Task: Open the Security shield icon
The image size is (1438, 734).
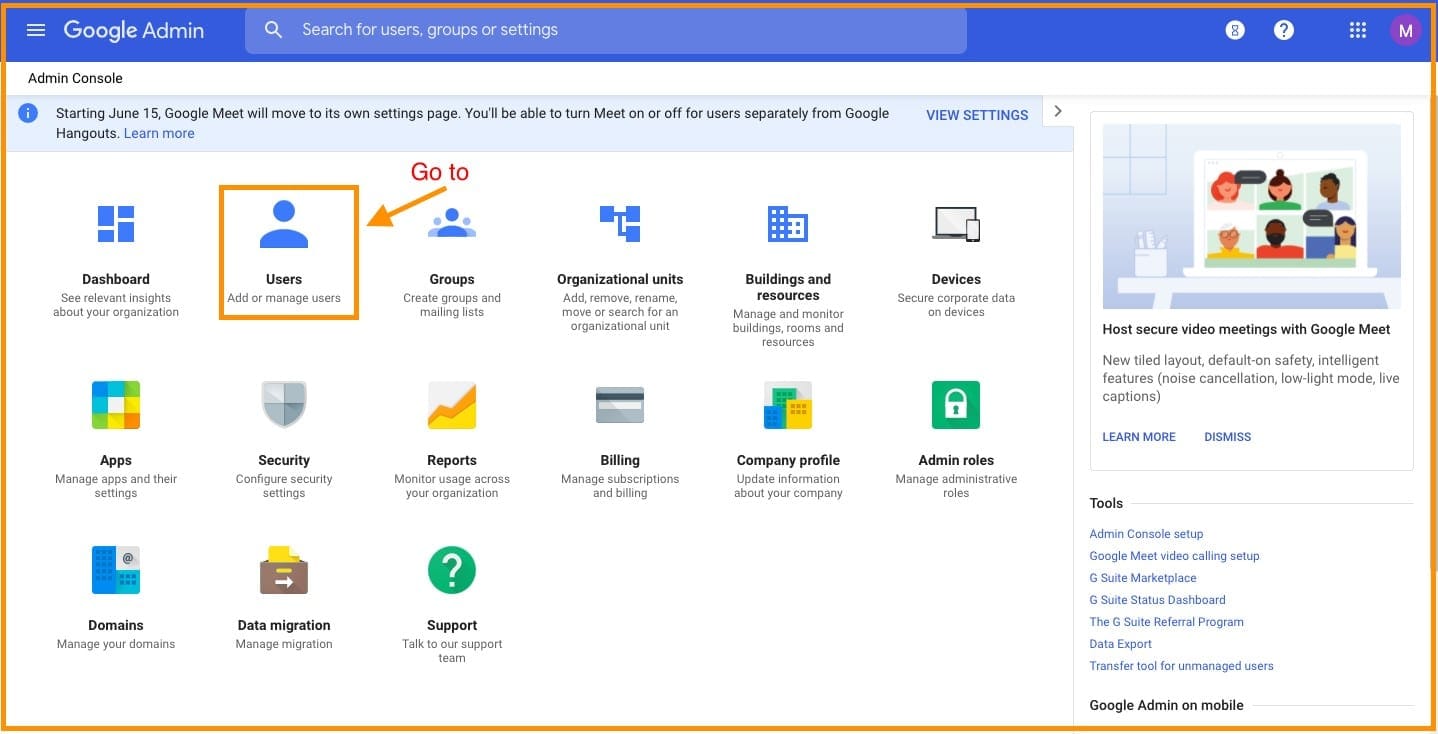Action: click(284, 405)
